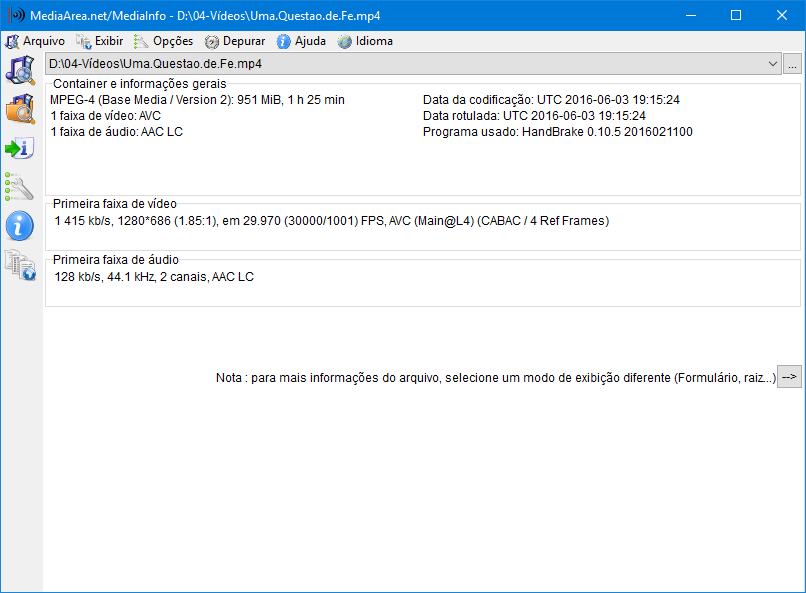This screenshot has height=593, width=806.
Task: Click the '...' browse button next to path
Action: (792, 64)
